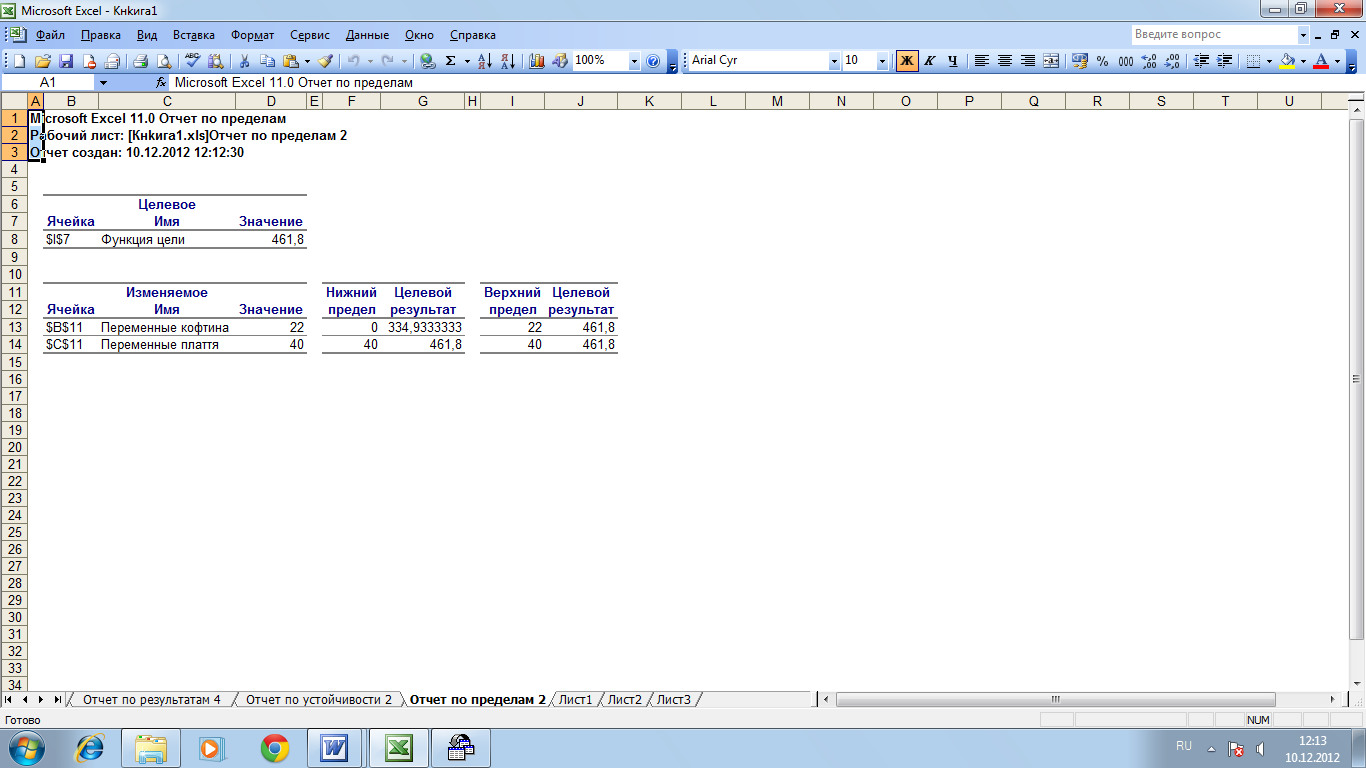The width and height of the screenshot is (1366, 768).
Task: Launch the Chart Wizard icon
Action: point(537,61)
